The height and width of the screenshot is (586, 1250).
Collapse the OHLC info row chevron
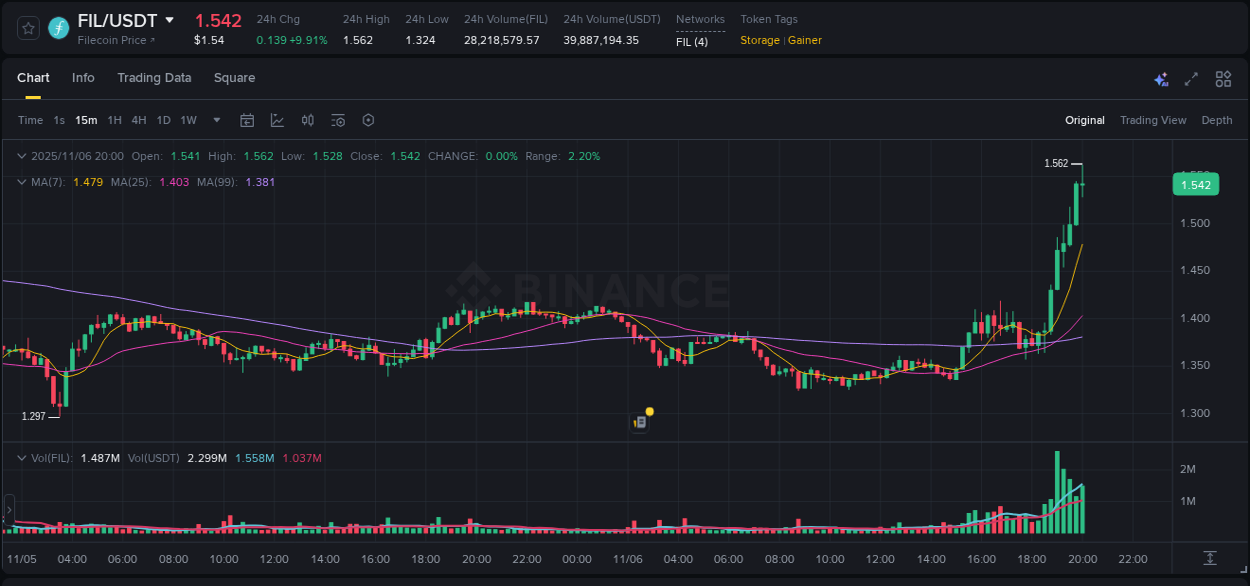tap(21, 156)
